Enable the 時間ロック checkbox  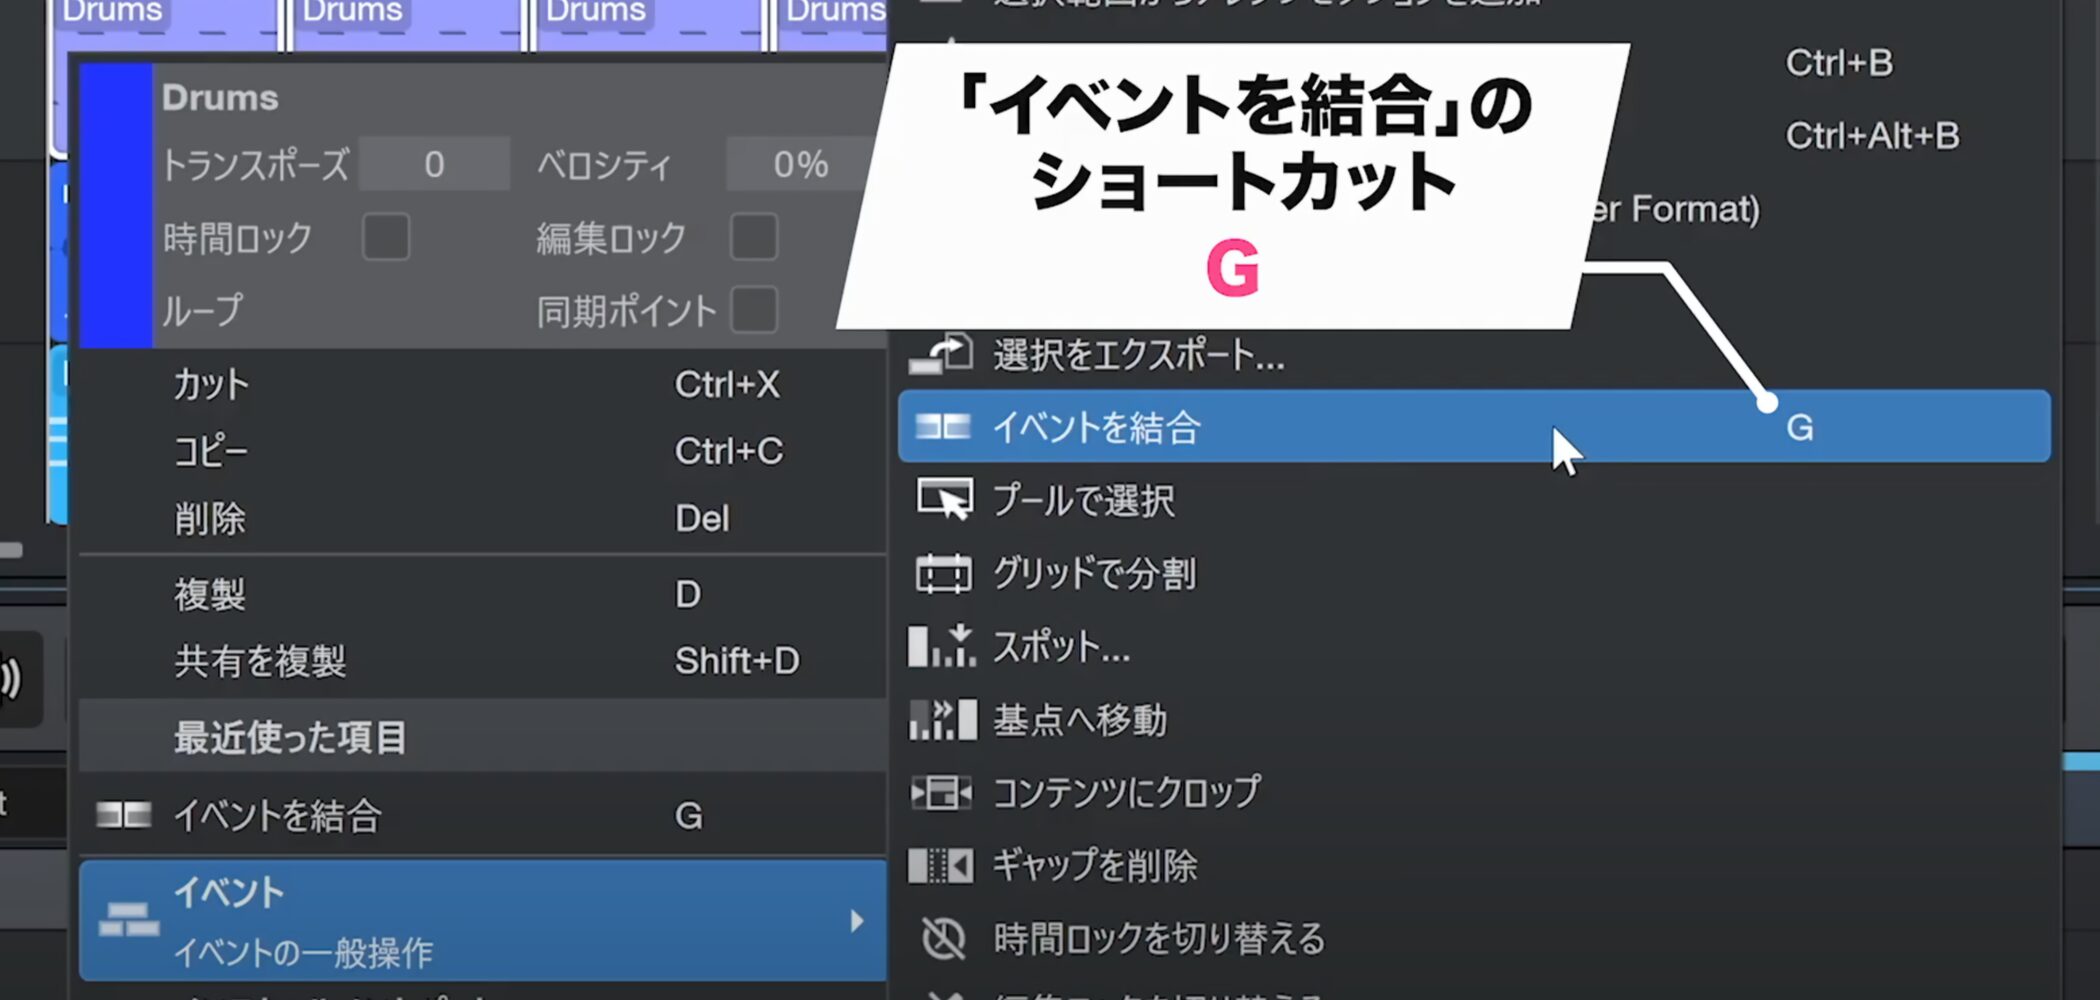(x=386, y=238)
